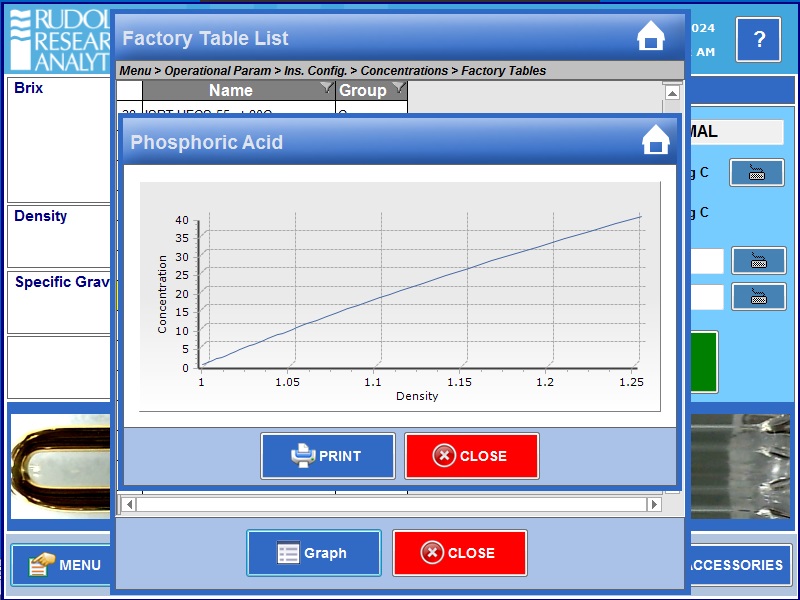
Task: Click the horizontal scrollbar track of the table
Action: point(391,505)
